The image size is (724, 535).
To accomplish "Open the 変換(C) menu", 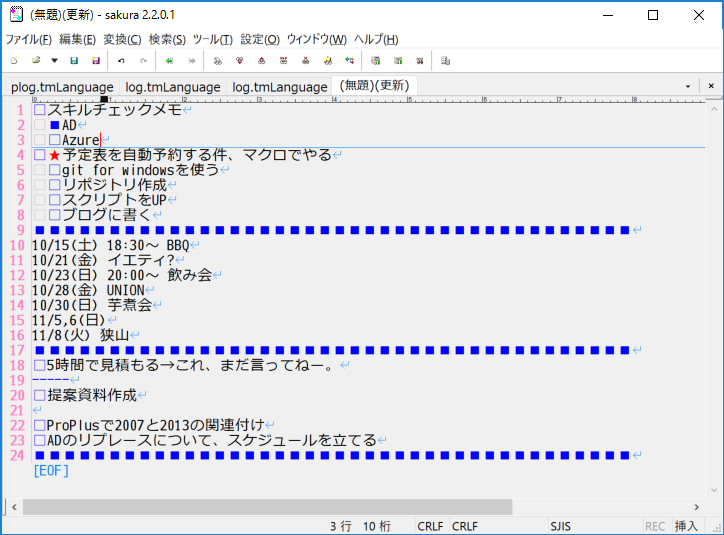I will (x=122, y=40).
